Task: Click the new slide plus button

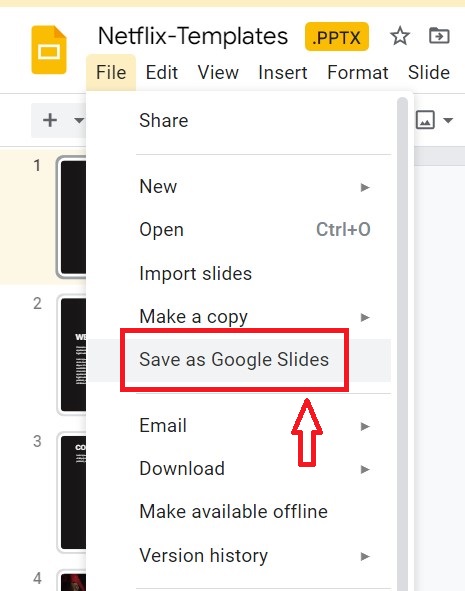Action: pos(50,121)
